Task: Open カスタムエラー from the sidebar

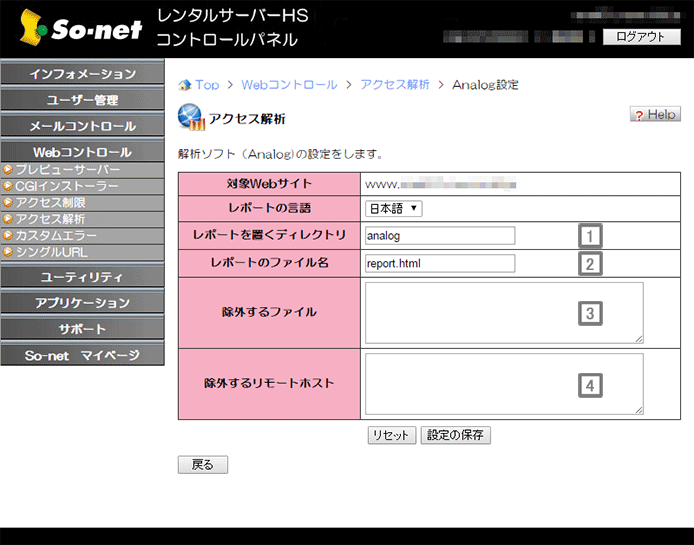Action: coord(56,235)
